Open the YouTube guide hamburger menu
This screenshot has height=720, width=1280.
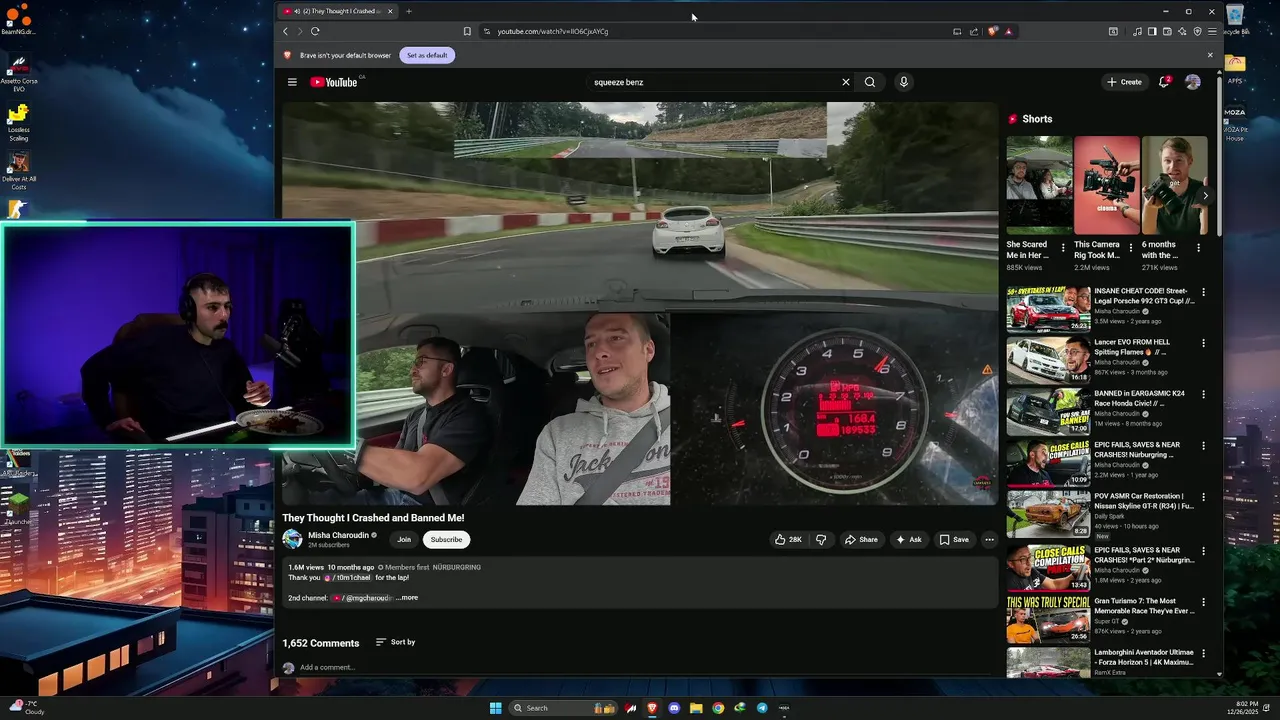pos(292,82)
